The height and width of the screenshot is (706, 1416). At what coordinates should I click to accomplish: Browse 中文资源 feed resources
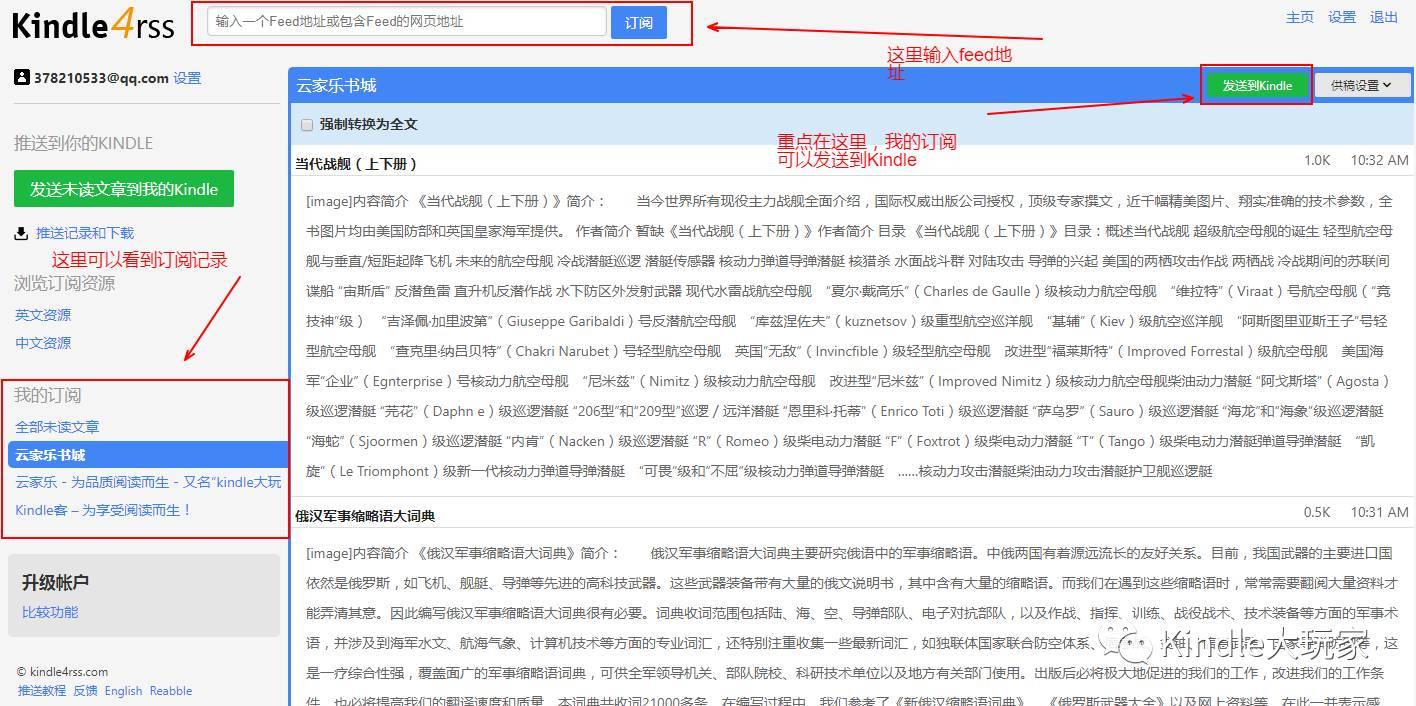[x=43, y=343]
